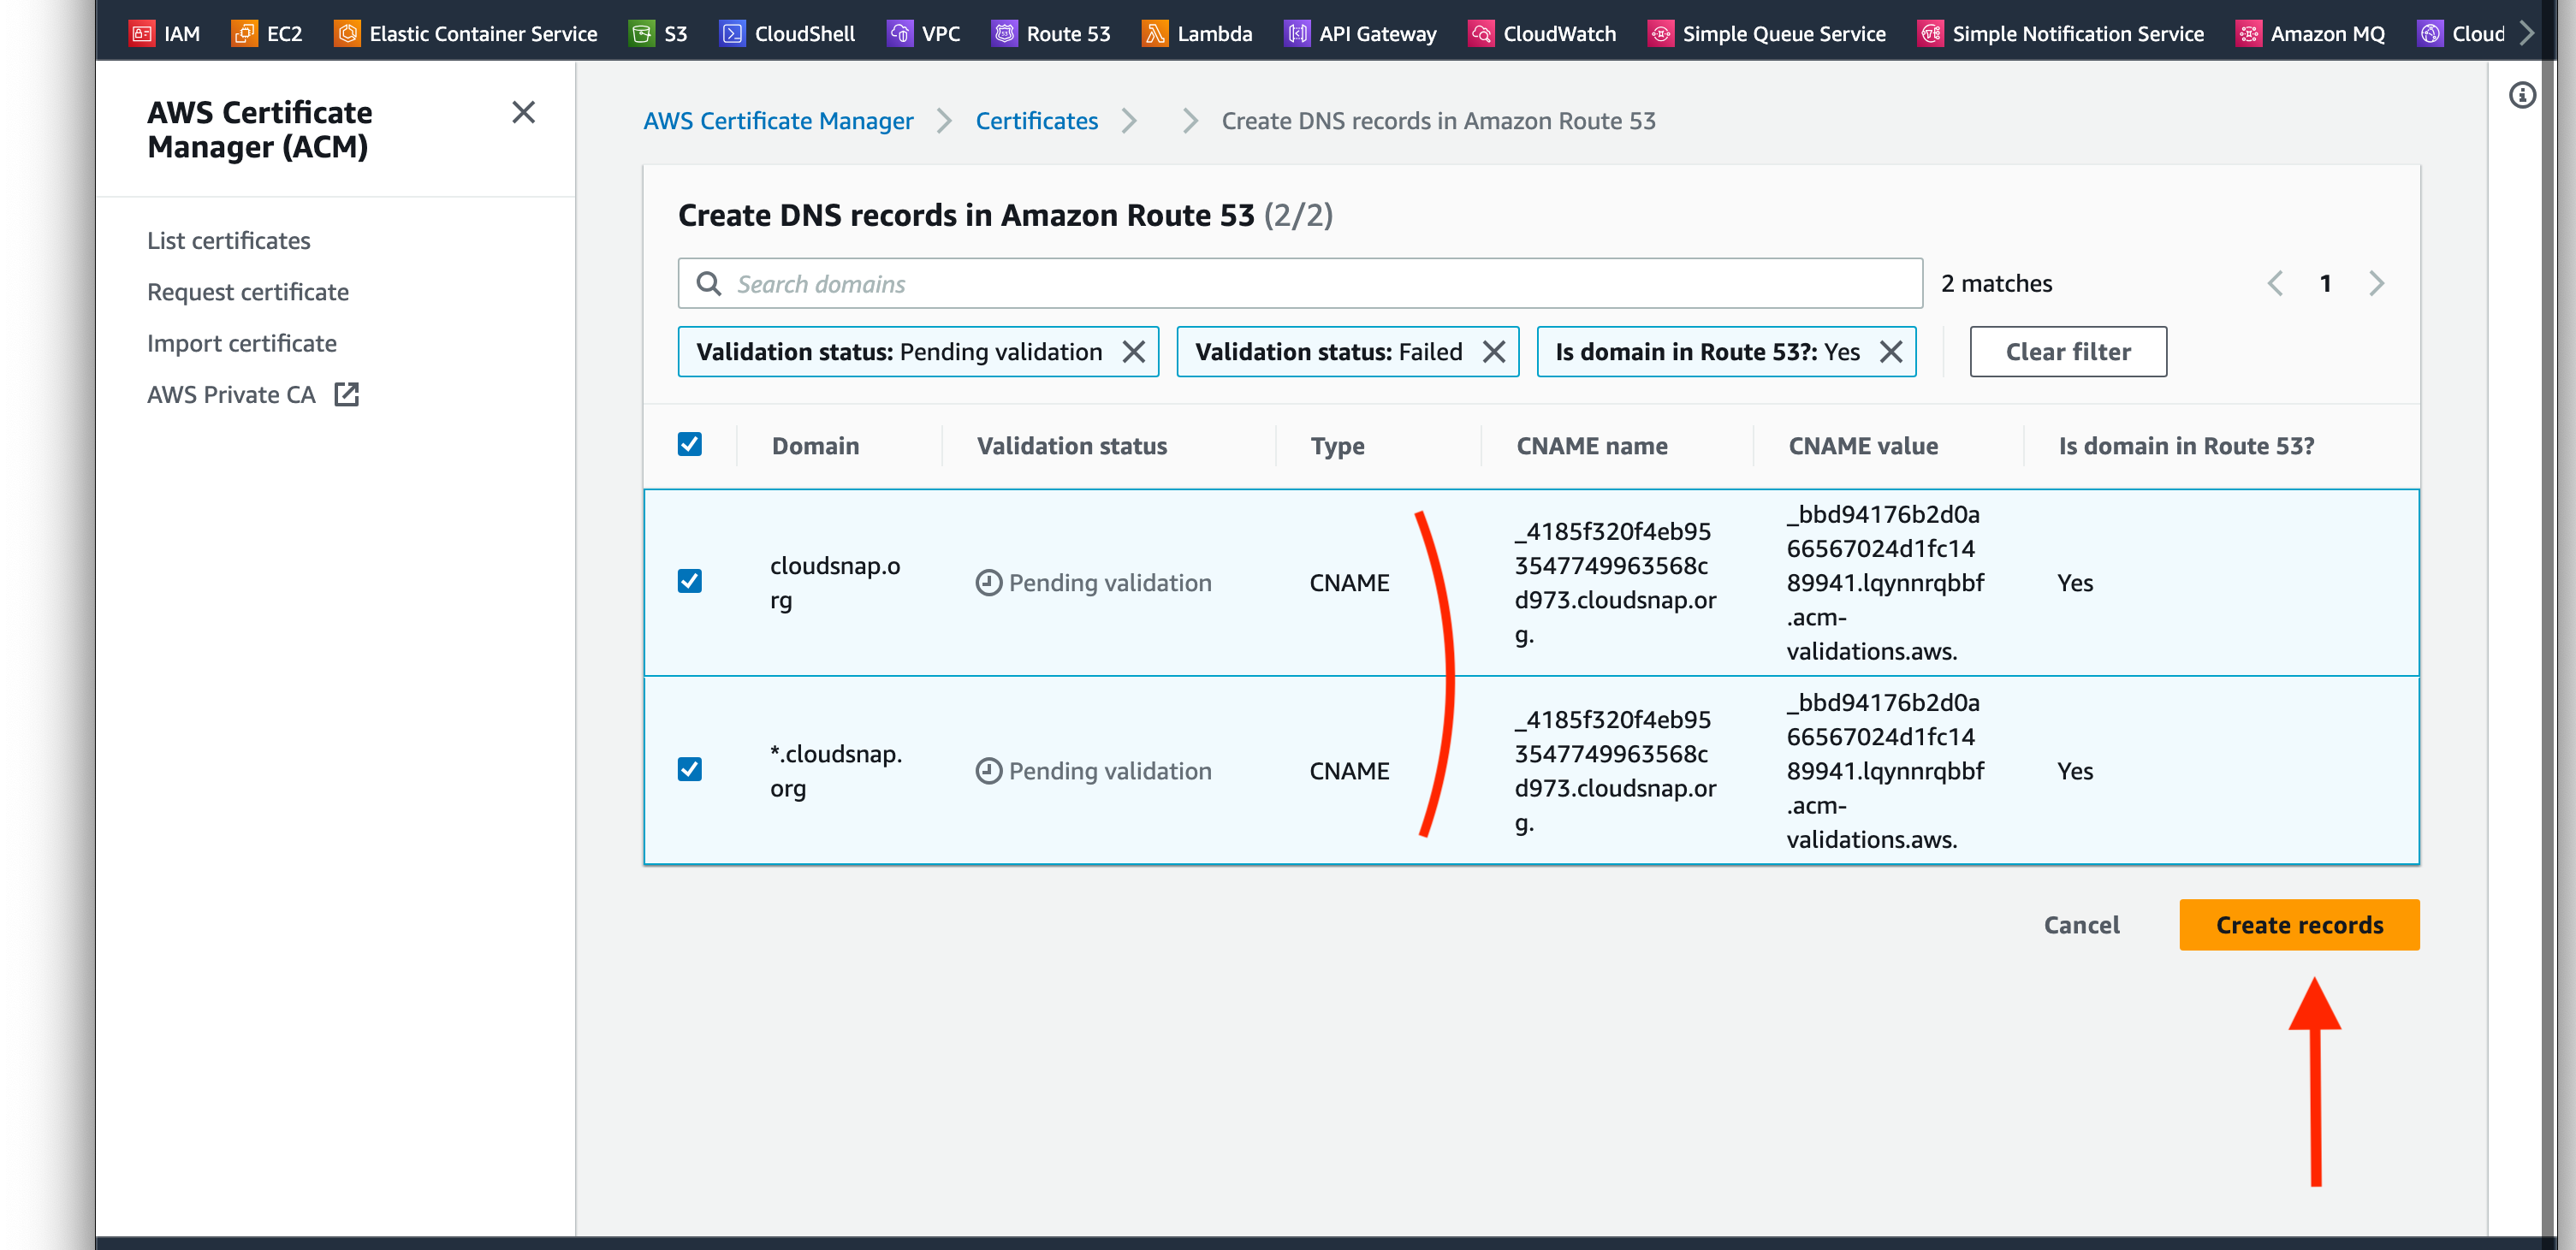Click Pending validation status in cloudsnap.org row
2576x1250 pixels.
coord(1093,583)
